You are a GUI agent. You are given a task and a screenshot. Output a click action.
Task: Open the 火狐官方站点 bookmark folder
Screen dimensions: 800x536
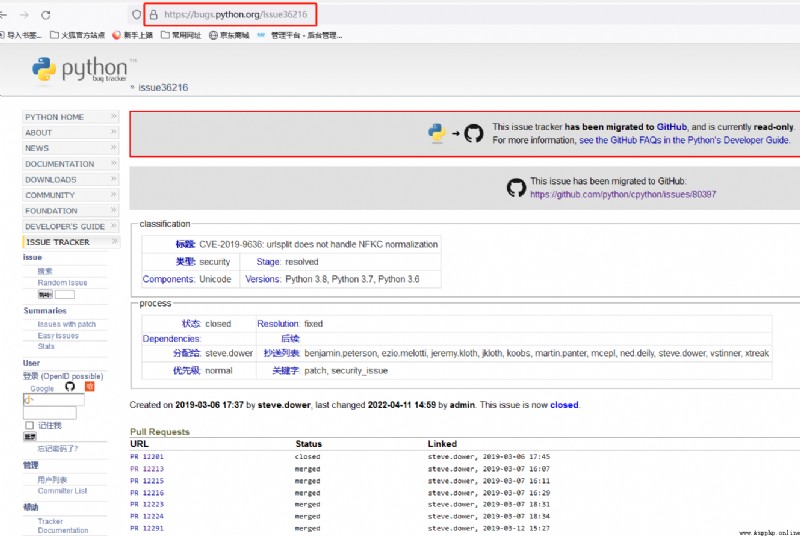pos(78,35)
